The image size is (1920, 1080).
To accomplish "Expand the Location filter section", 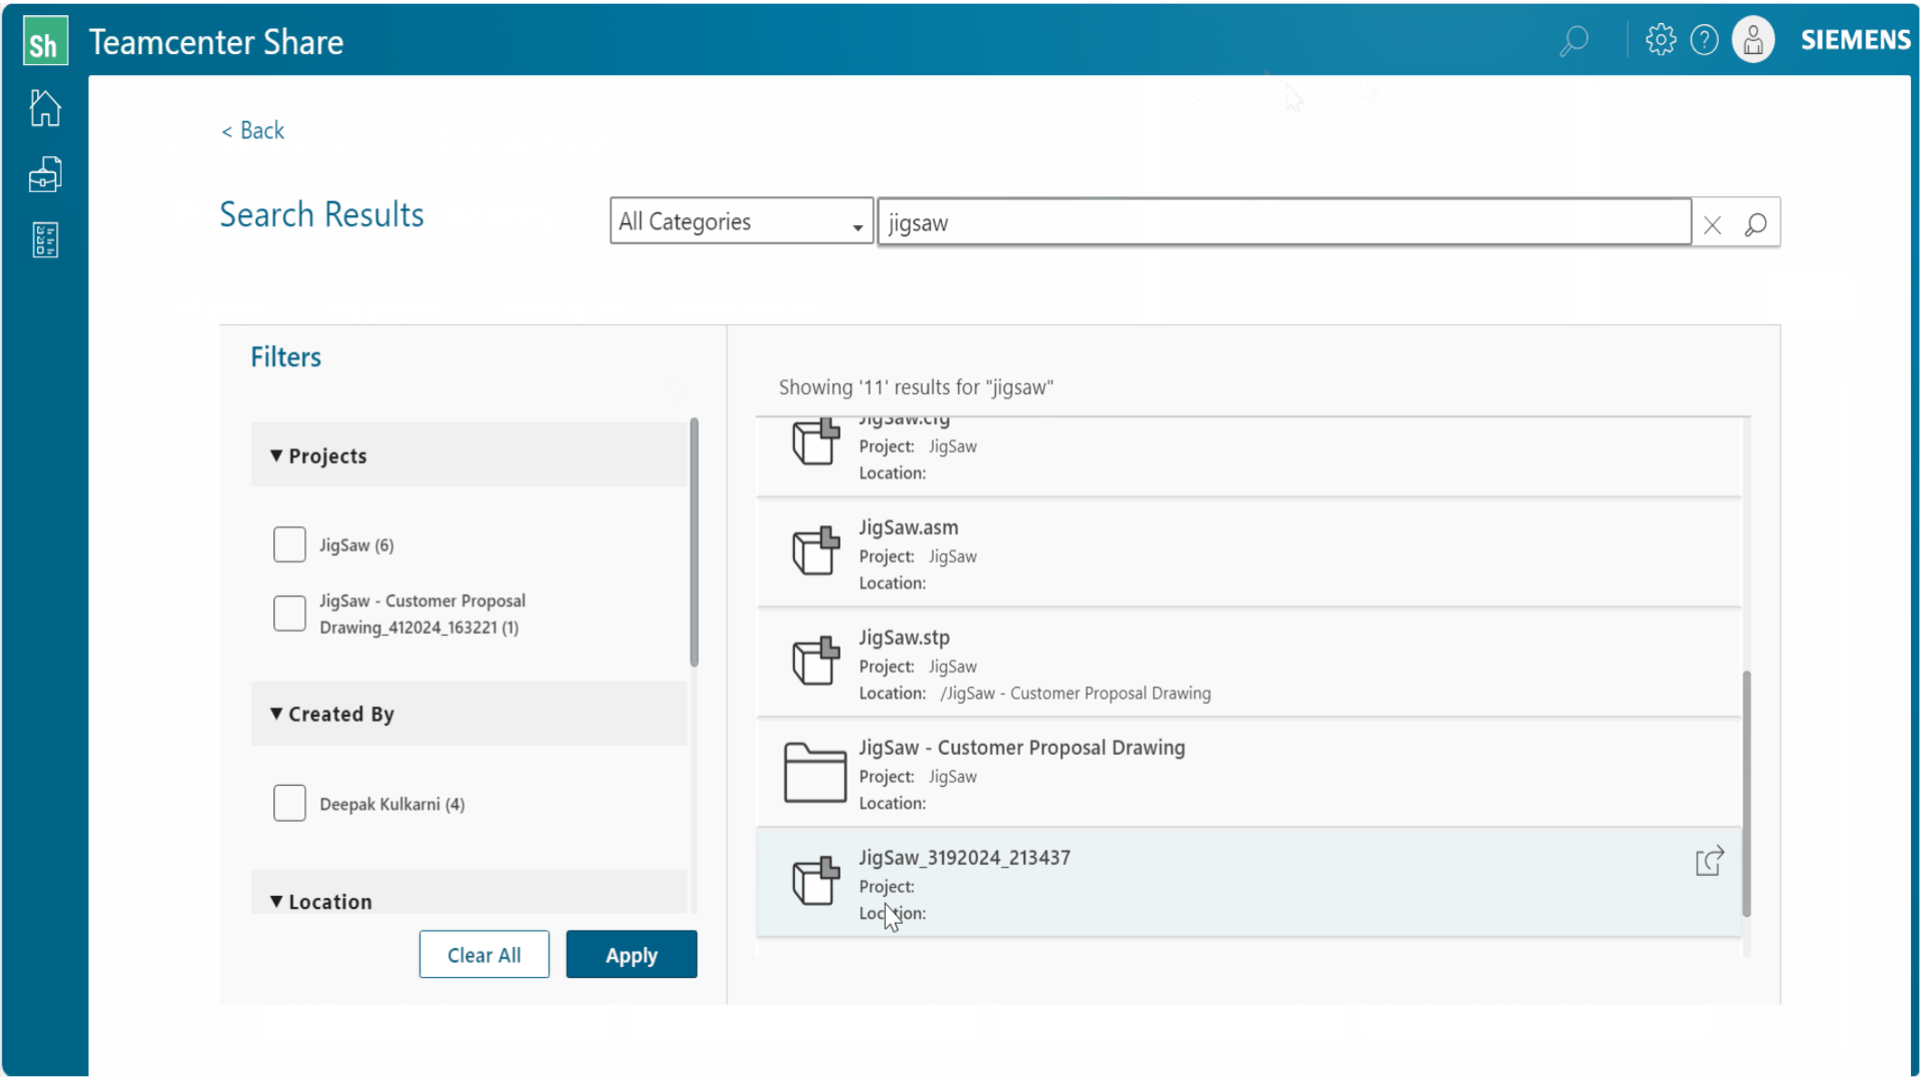I will pyautogui.click(x=277, y=900).
